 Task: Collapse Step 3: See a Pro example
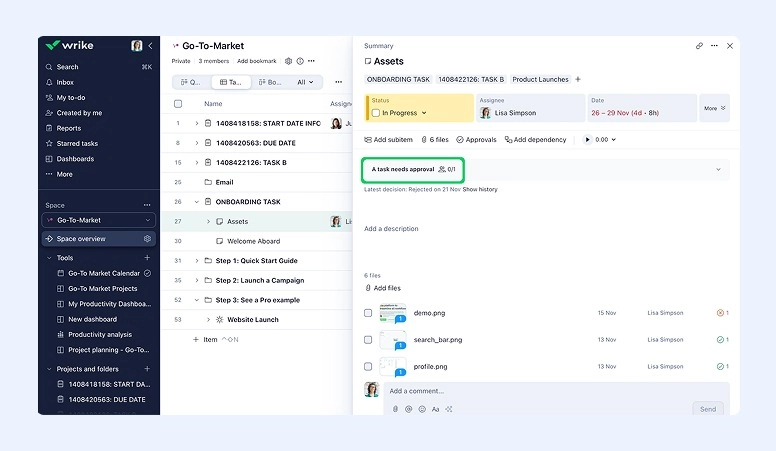coord(196,300)
